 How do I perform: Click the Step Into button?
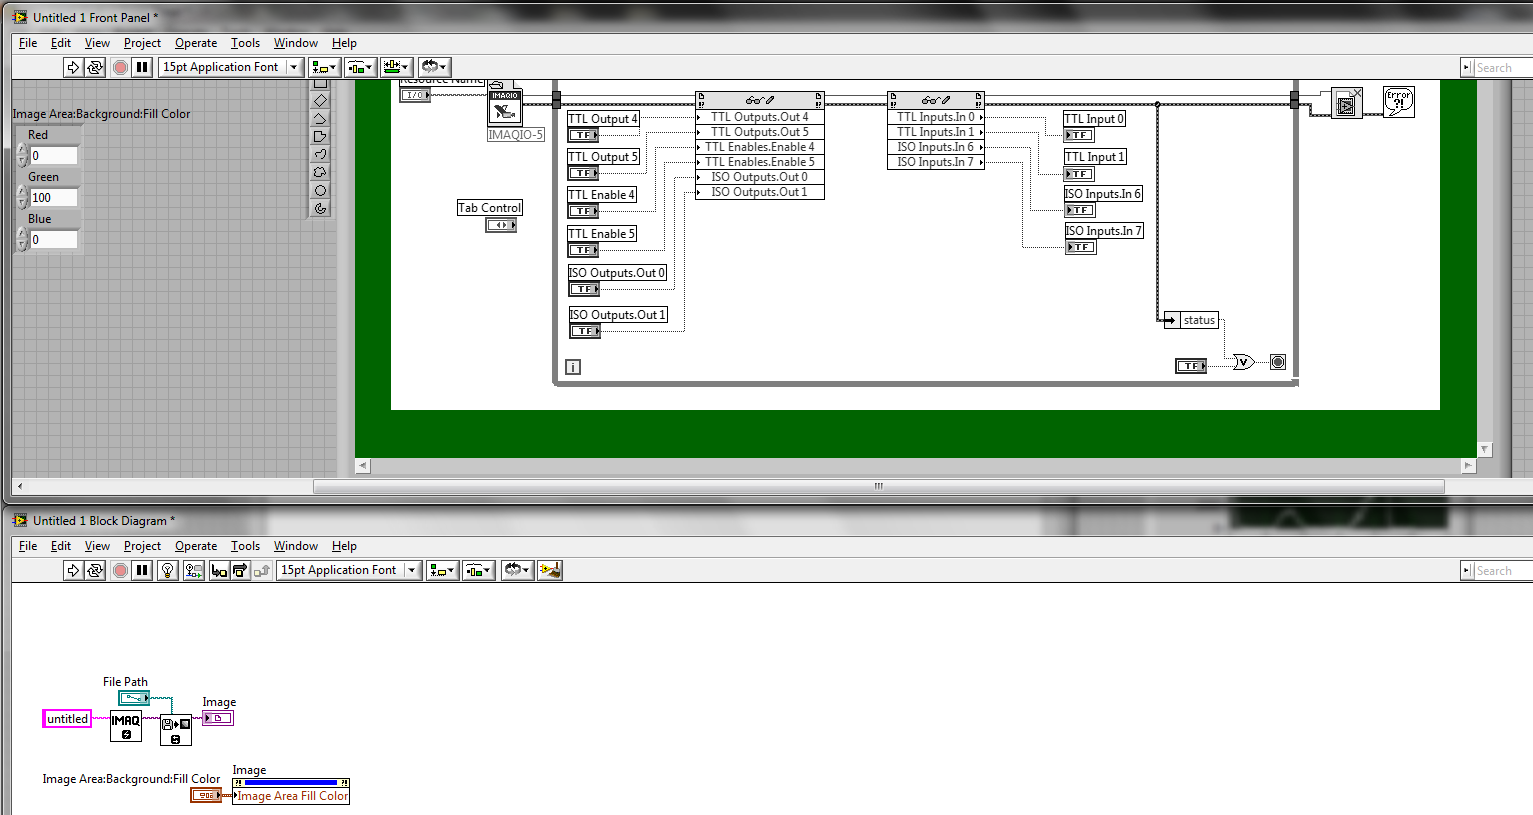219,570
